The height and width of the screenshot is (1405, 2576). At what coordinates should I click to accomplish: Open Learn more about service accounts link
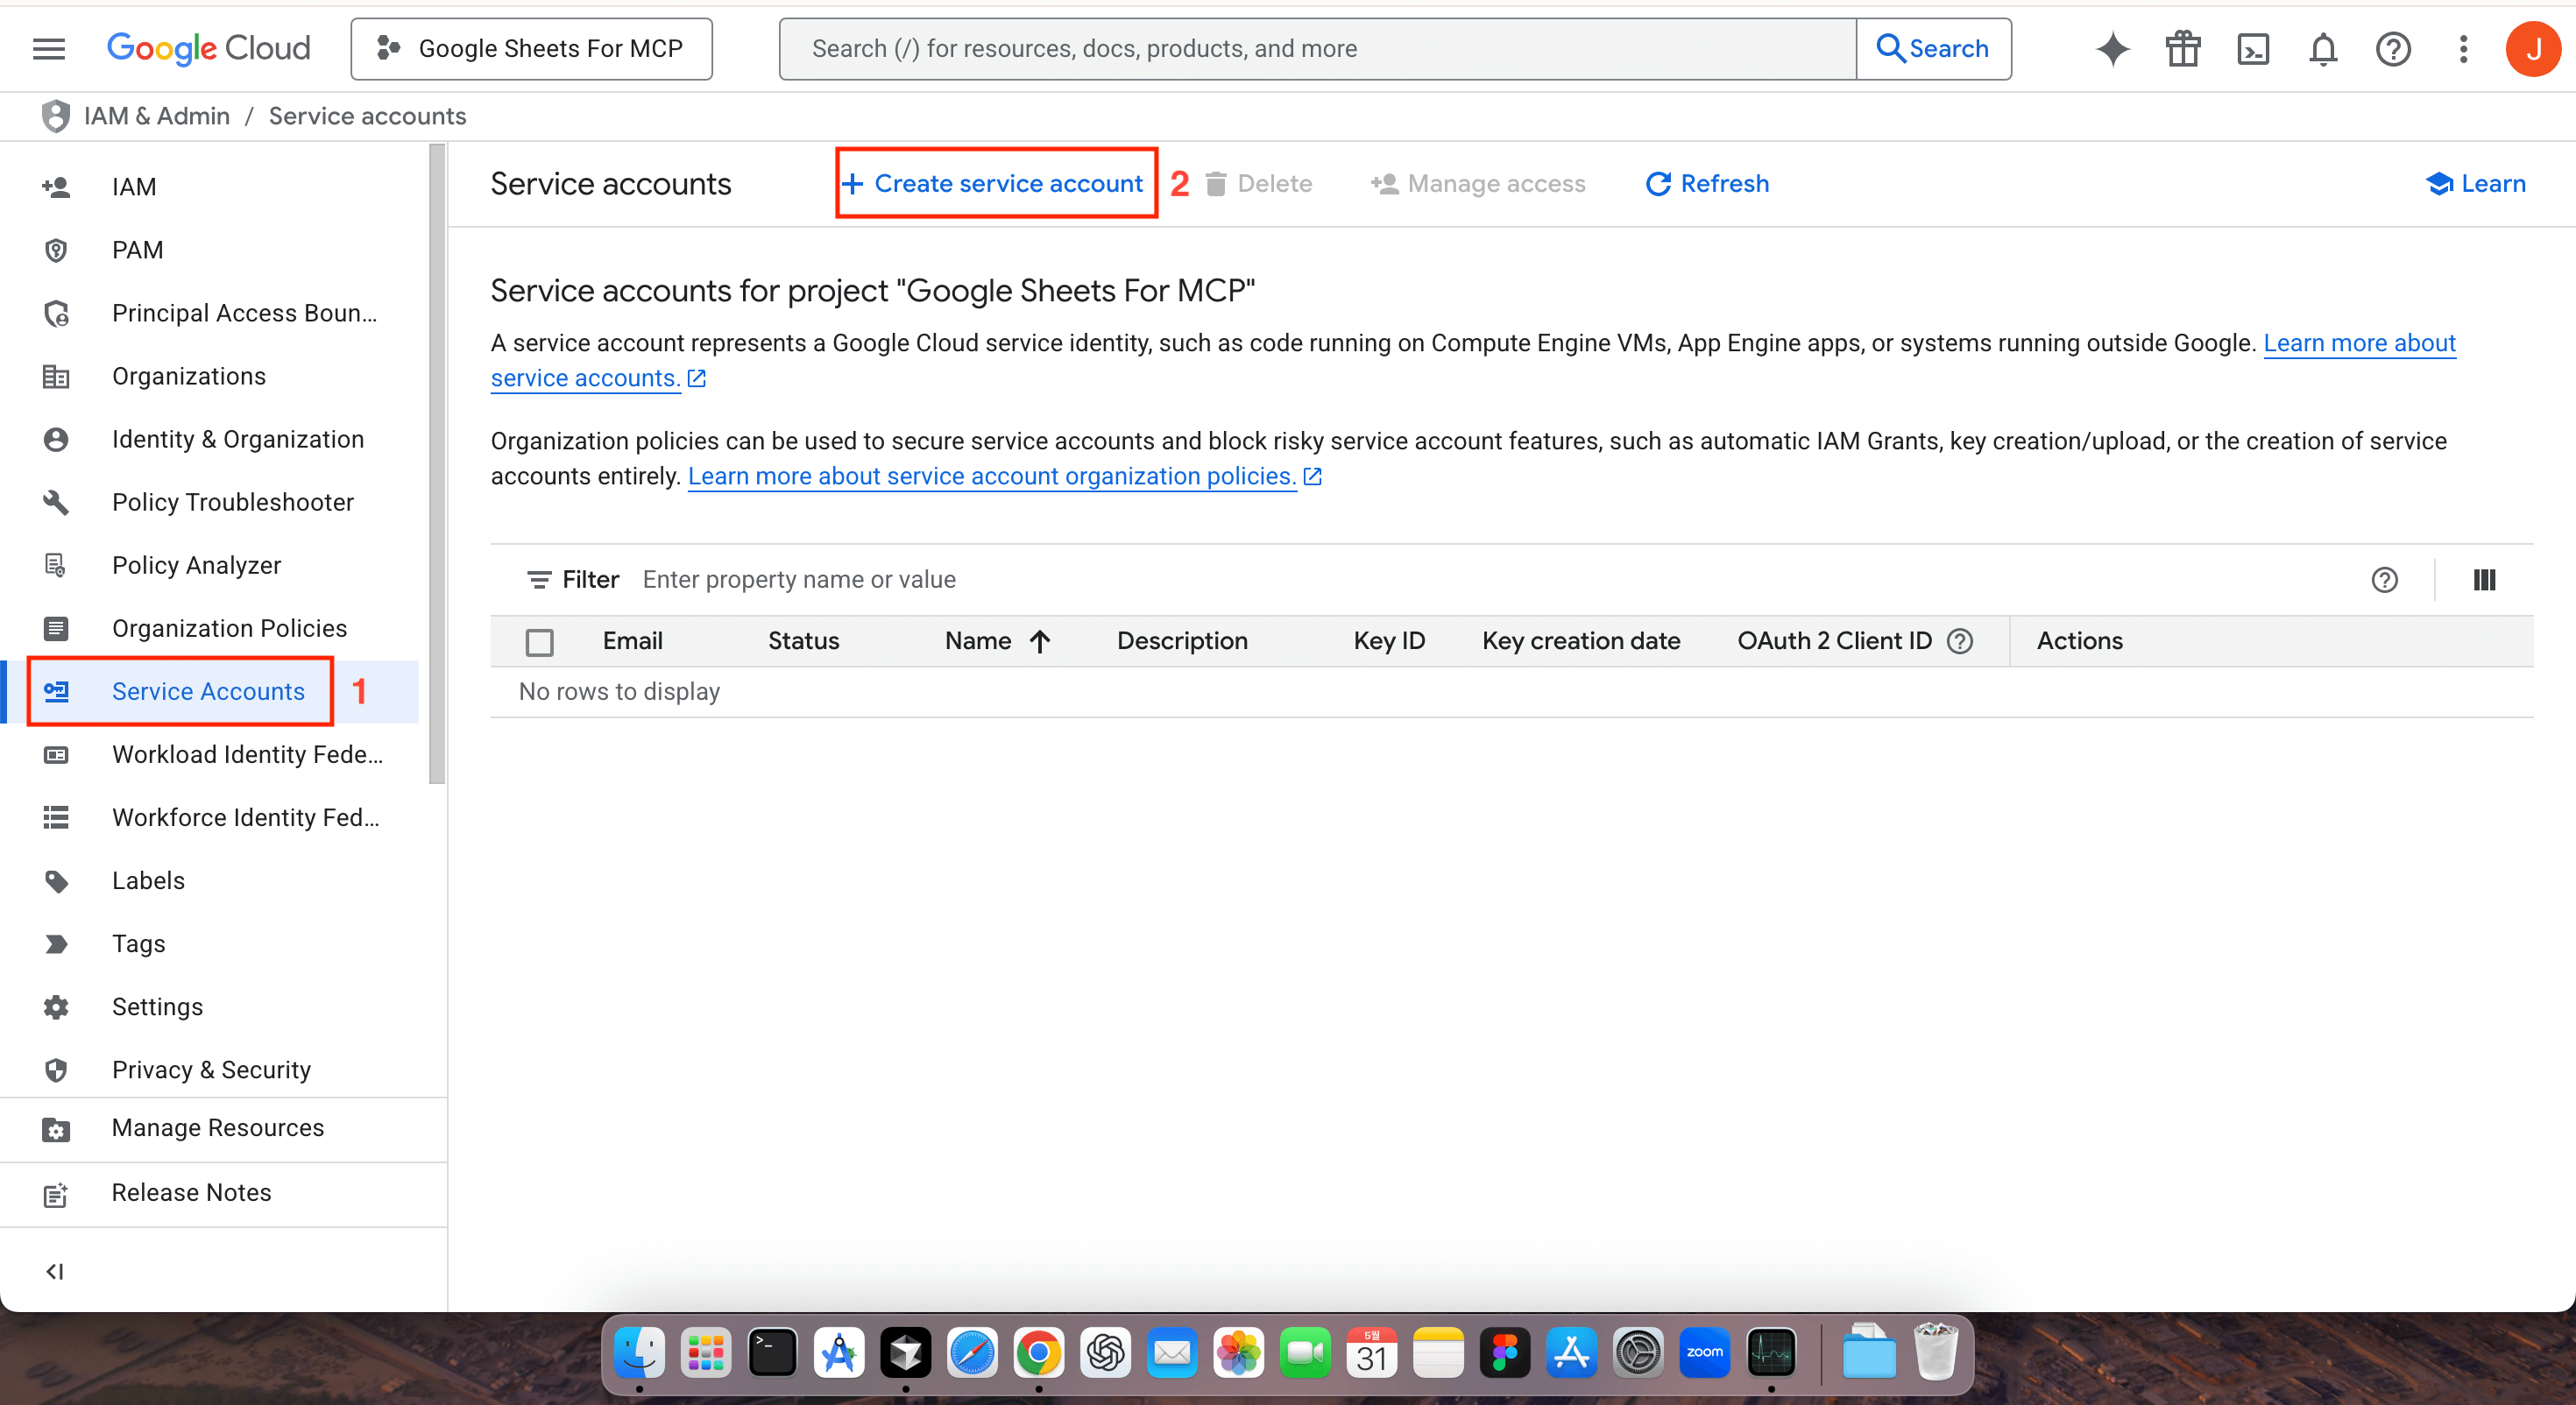[1473, 360]
